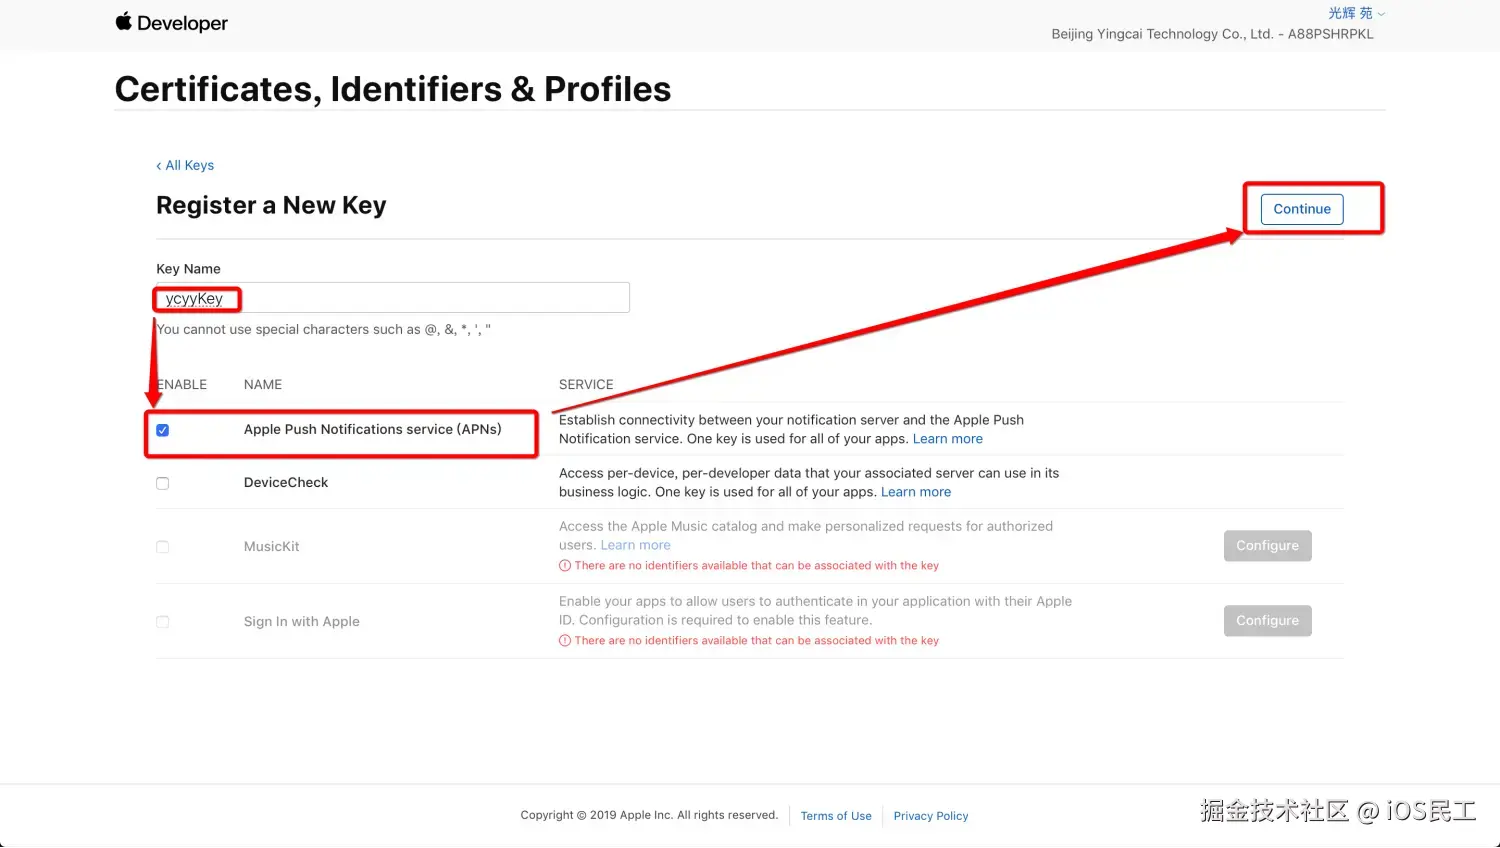Enable the DeviceCheck checkbox
Screen dimensions: 1500x848
point(163,483)
